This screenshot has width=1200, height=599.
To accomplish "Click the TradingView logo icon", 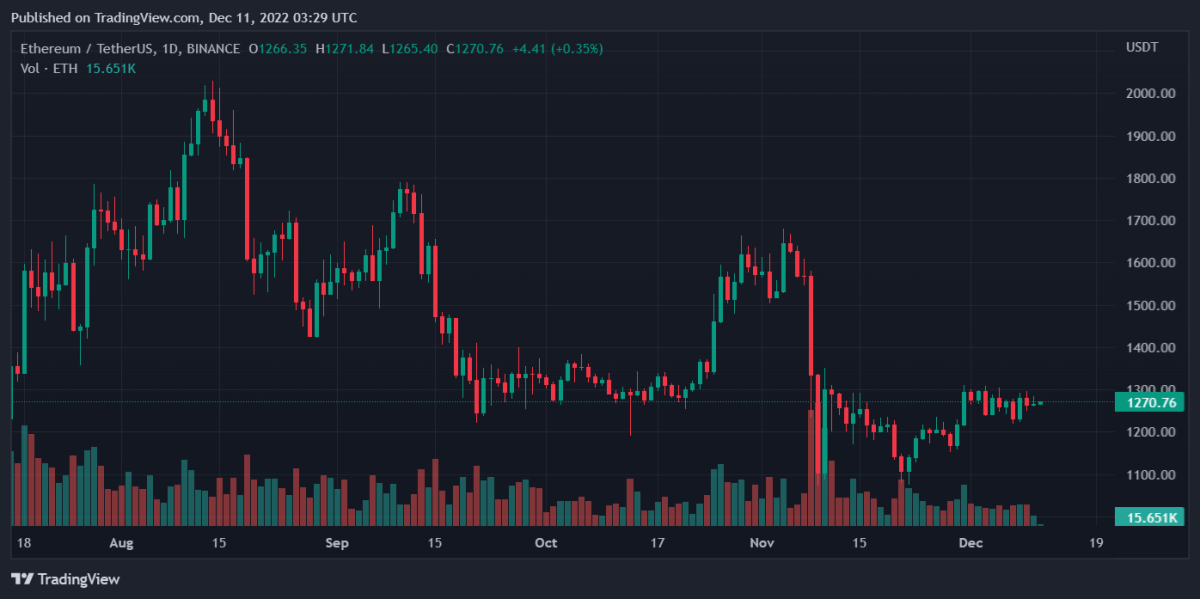I will coord(20,579).
